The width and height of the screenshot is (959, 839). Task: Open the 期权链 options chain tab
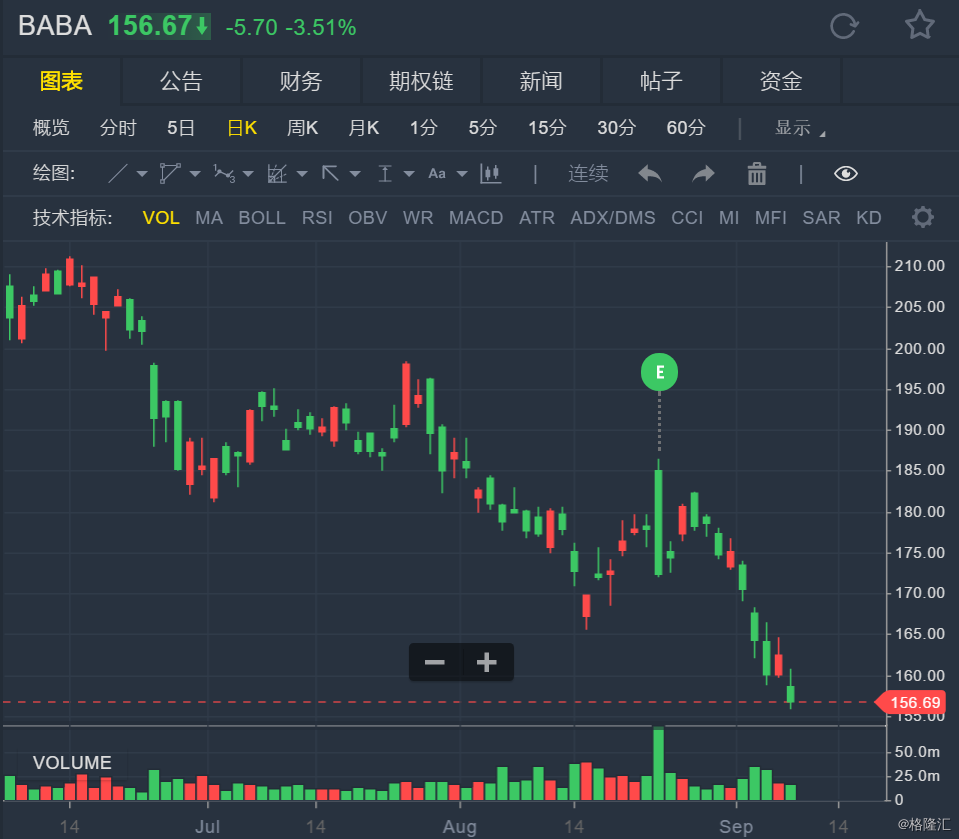[421, 81]
